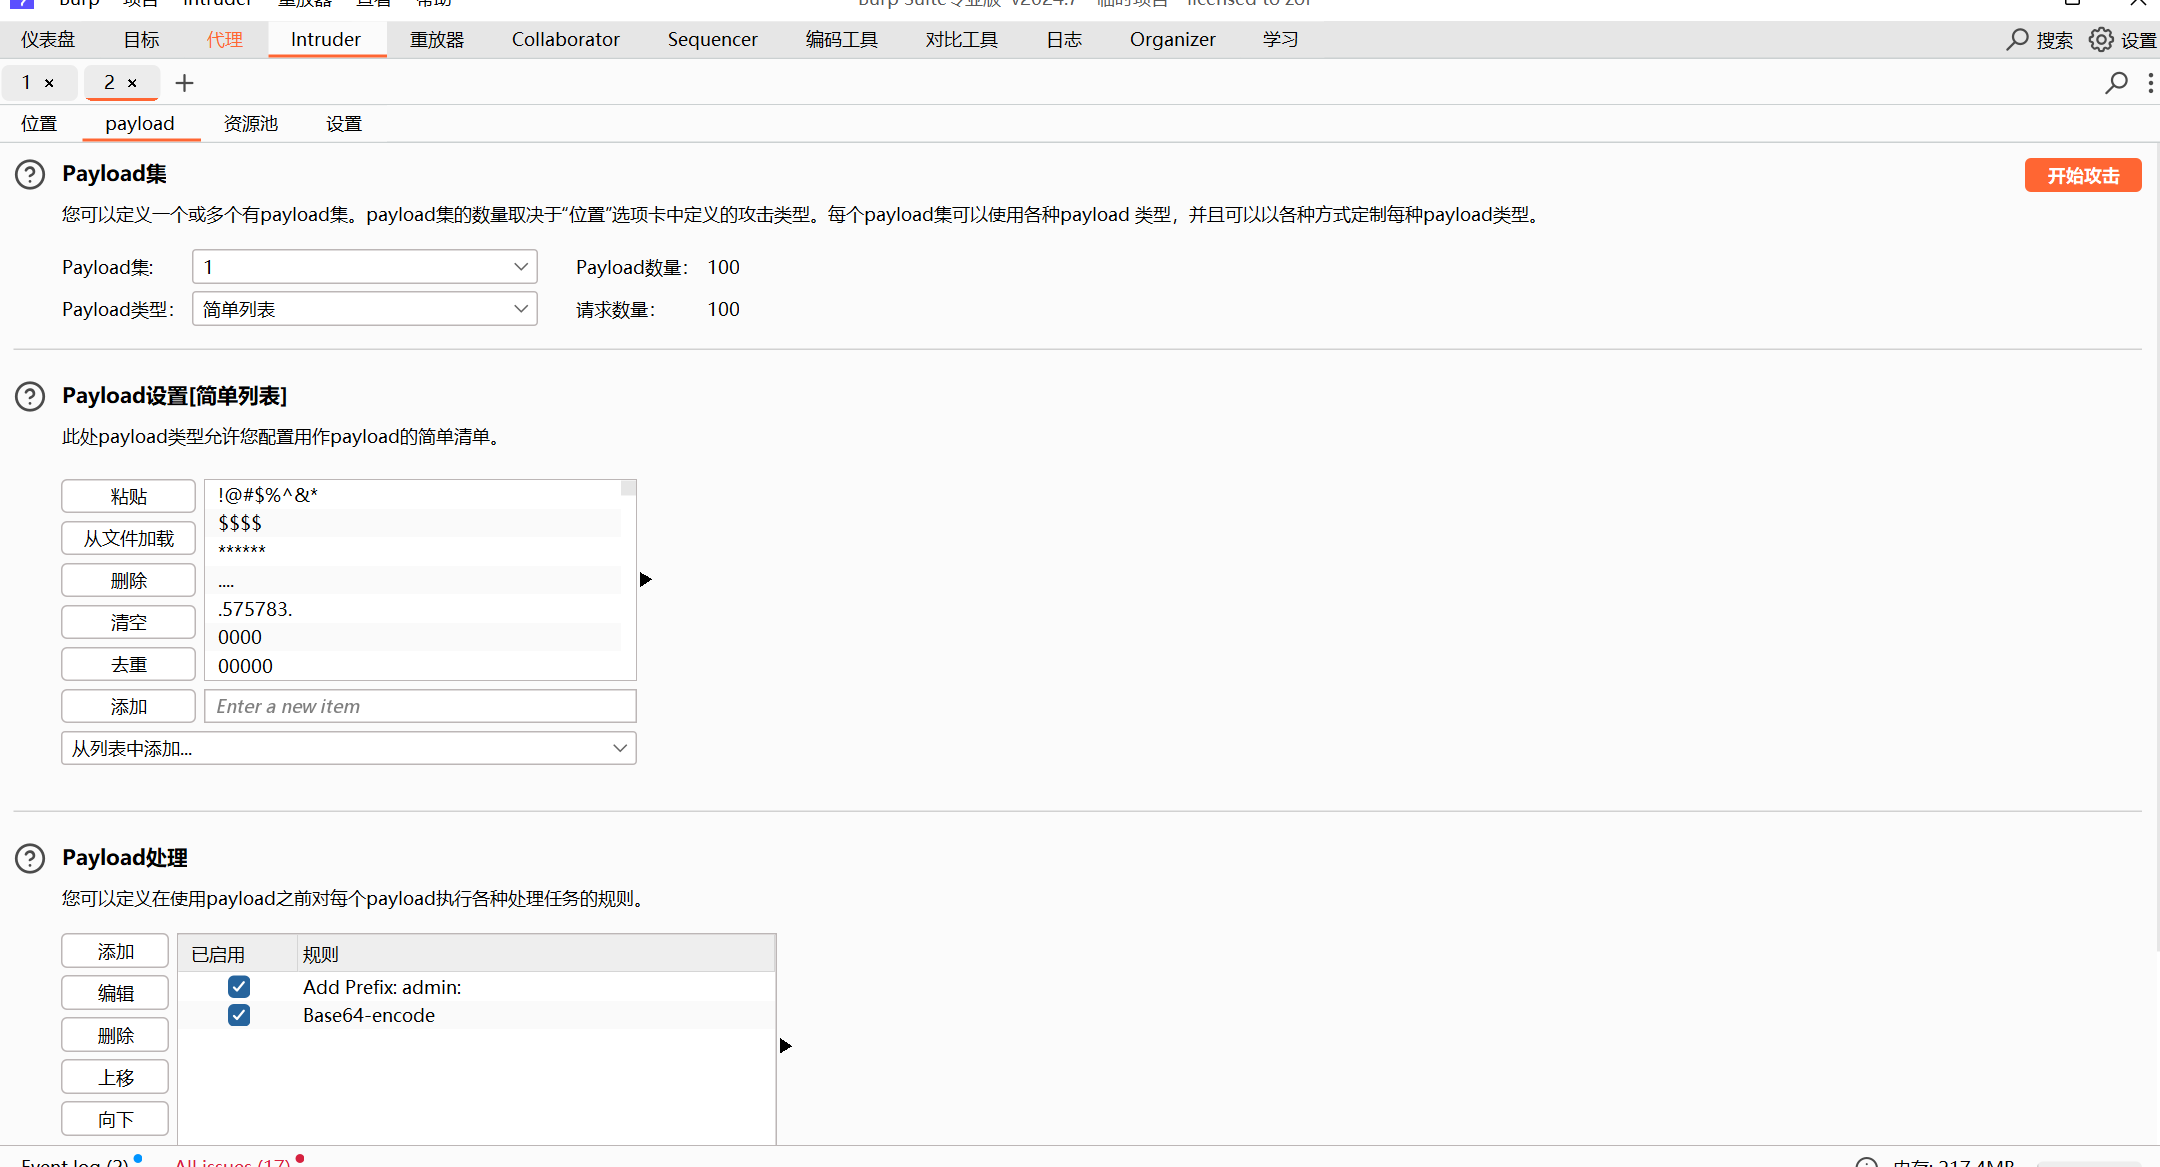This screenshot has height=1167, width=2160.
Task: Expand the 从列表中添加 dropdown
Action: pos(348,749)
